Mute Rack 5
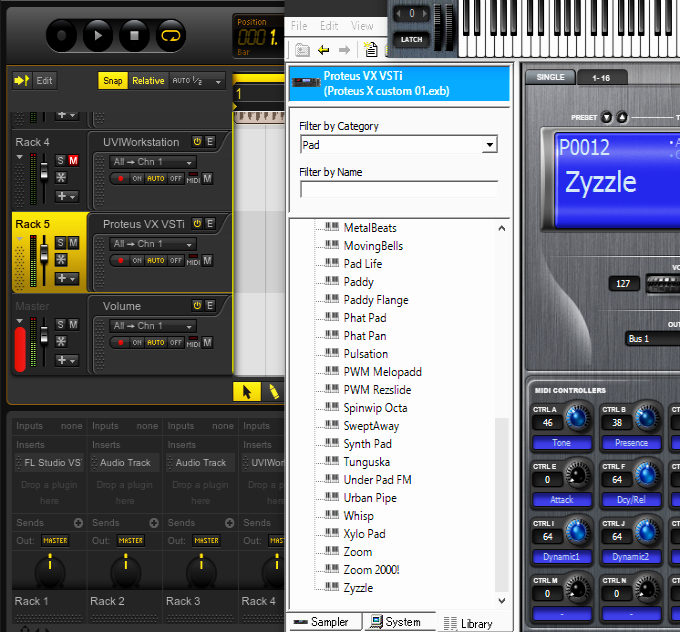The height and width of the screenshot is (632, 680). click(73, 243)
